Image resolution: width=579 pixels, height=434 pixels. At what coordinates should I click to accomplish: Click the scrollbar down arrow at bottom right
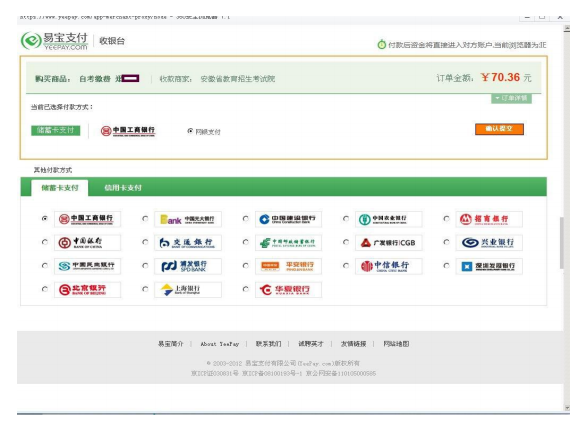tap(567, 408)
